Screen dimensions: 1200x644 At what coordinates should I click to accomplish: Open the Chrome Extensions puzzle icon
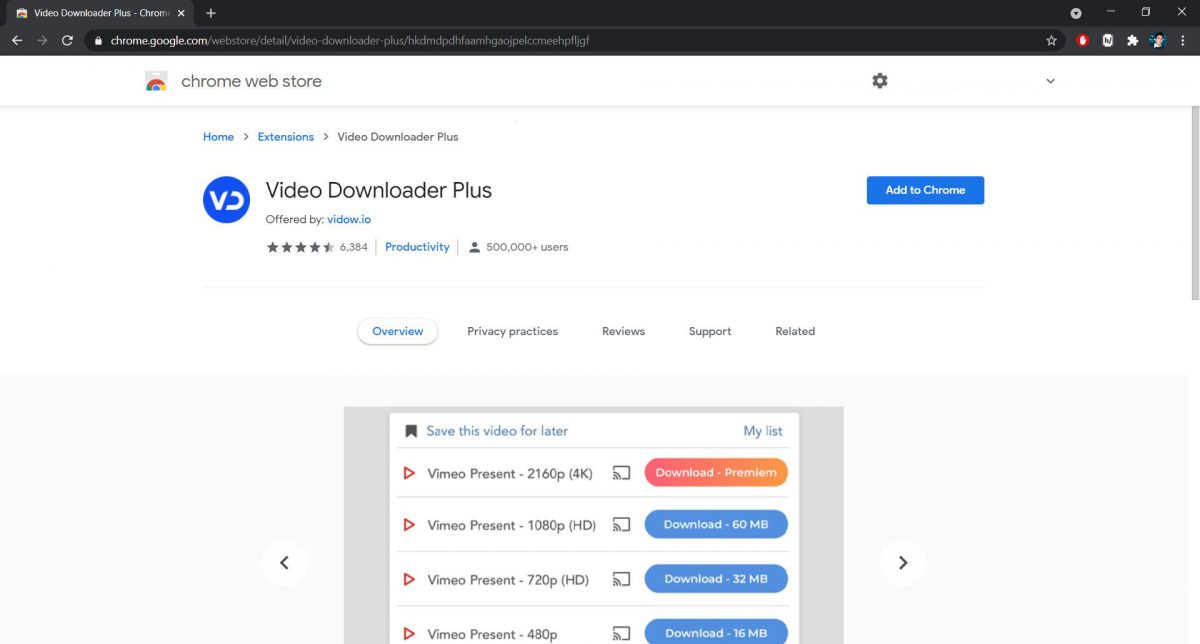[1133, 40]
